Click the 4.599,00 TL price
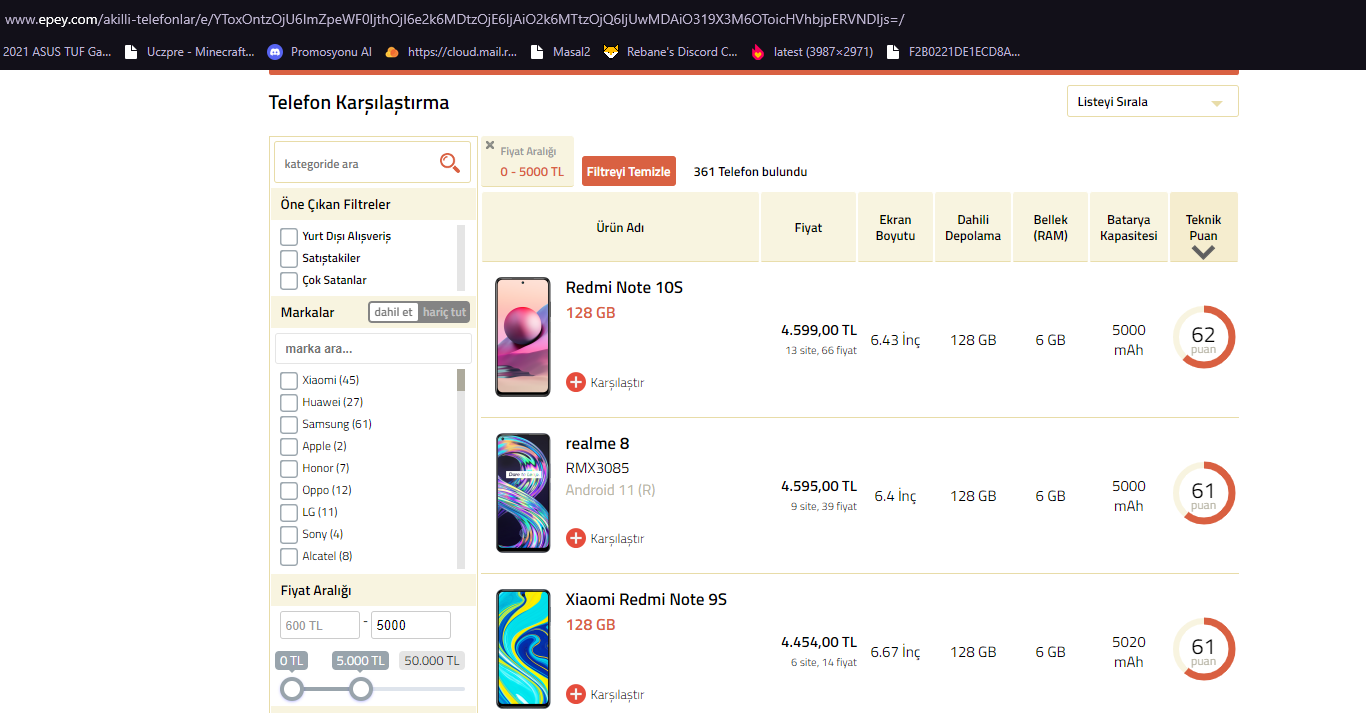Viewport: 1366px width, 713px height. (819, 330)
